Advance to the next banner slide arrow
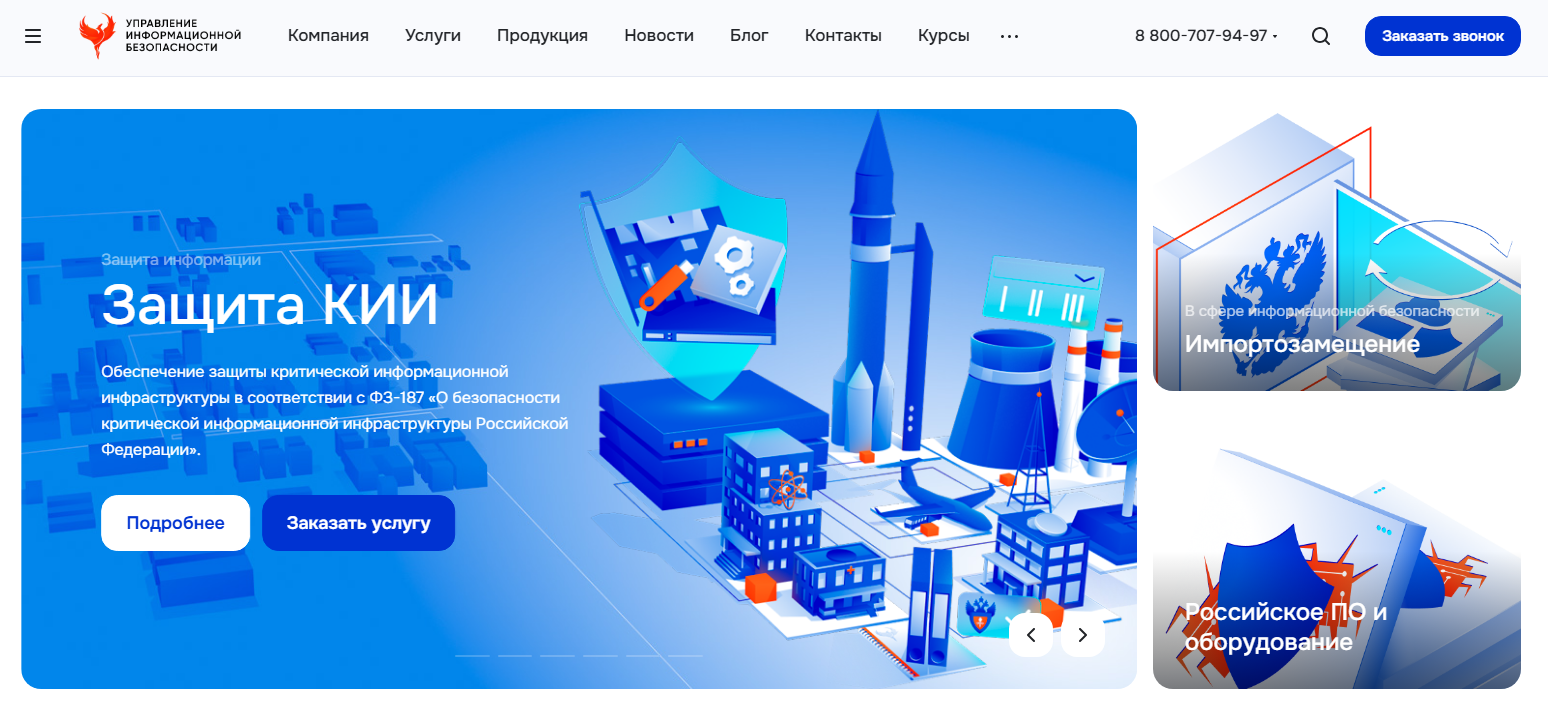The width and height of the screenshot is (1548, 720). pos(1082,634)
